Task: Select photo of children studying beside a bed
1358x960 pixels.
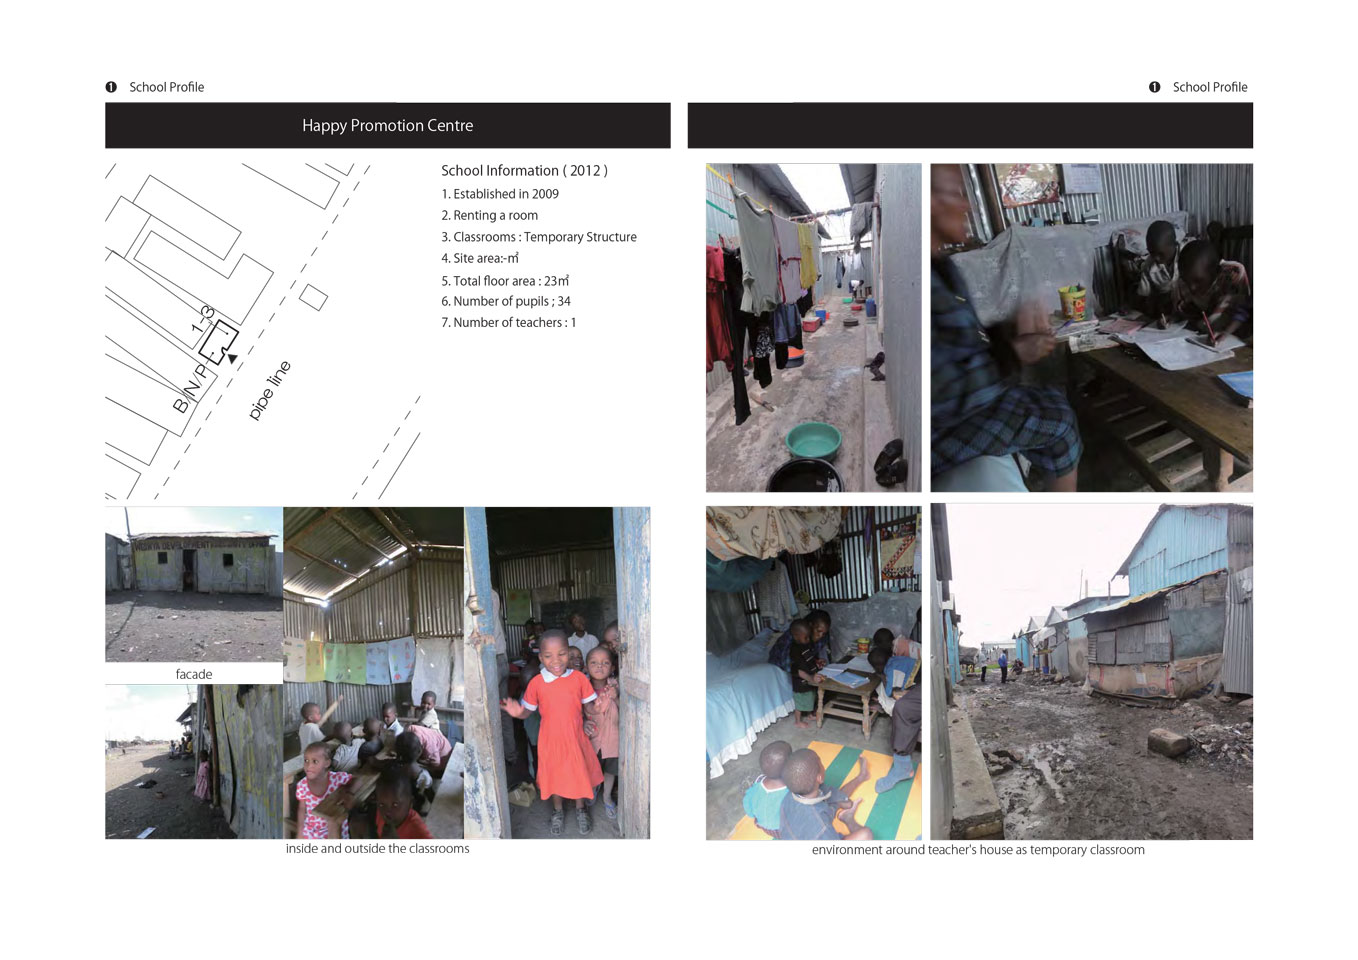Action: pos(813,672)
